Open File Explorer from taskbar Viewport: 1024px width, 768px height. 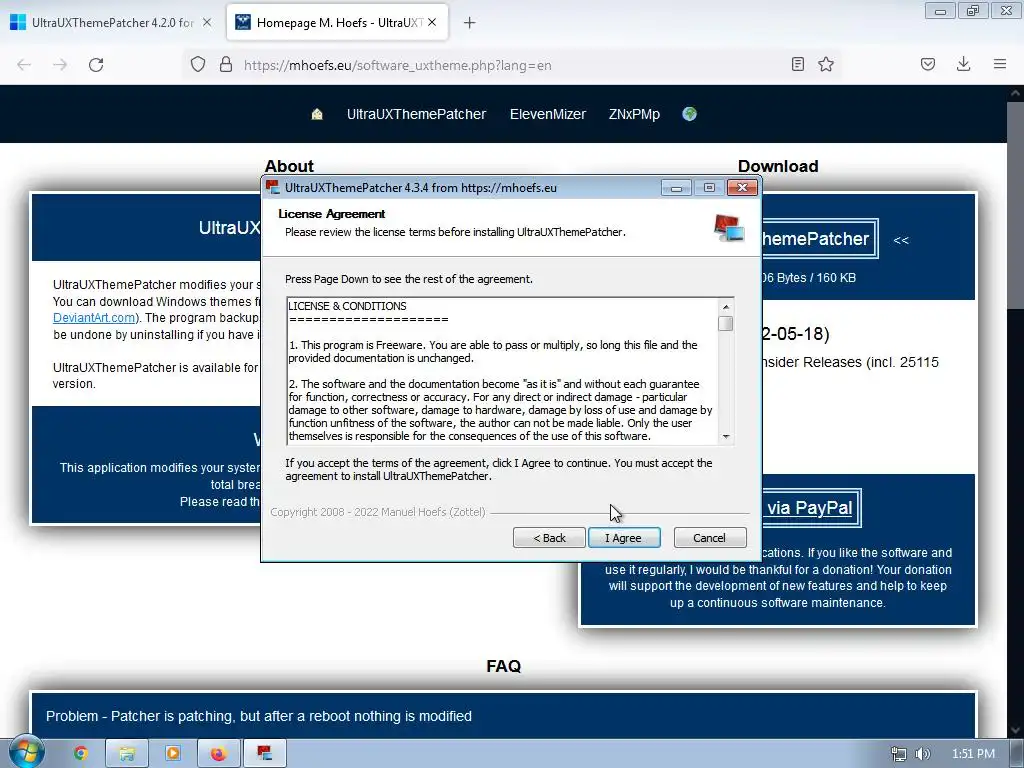(127, 754)
